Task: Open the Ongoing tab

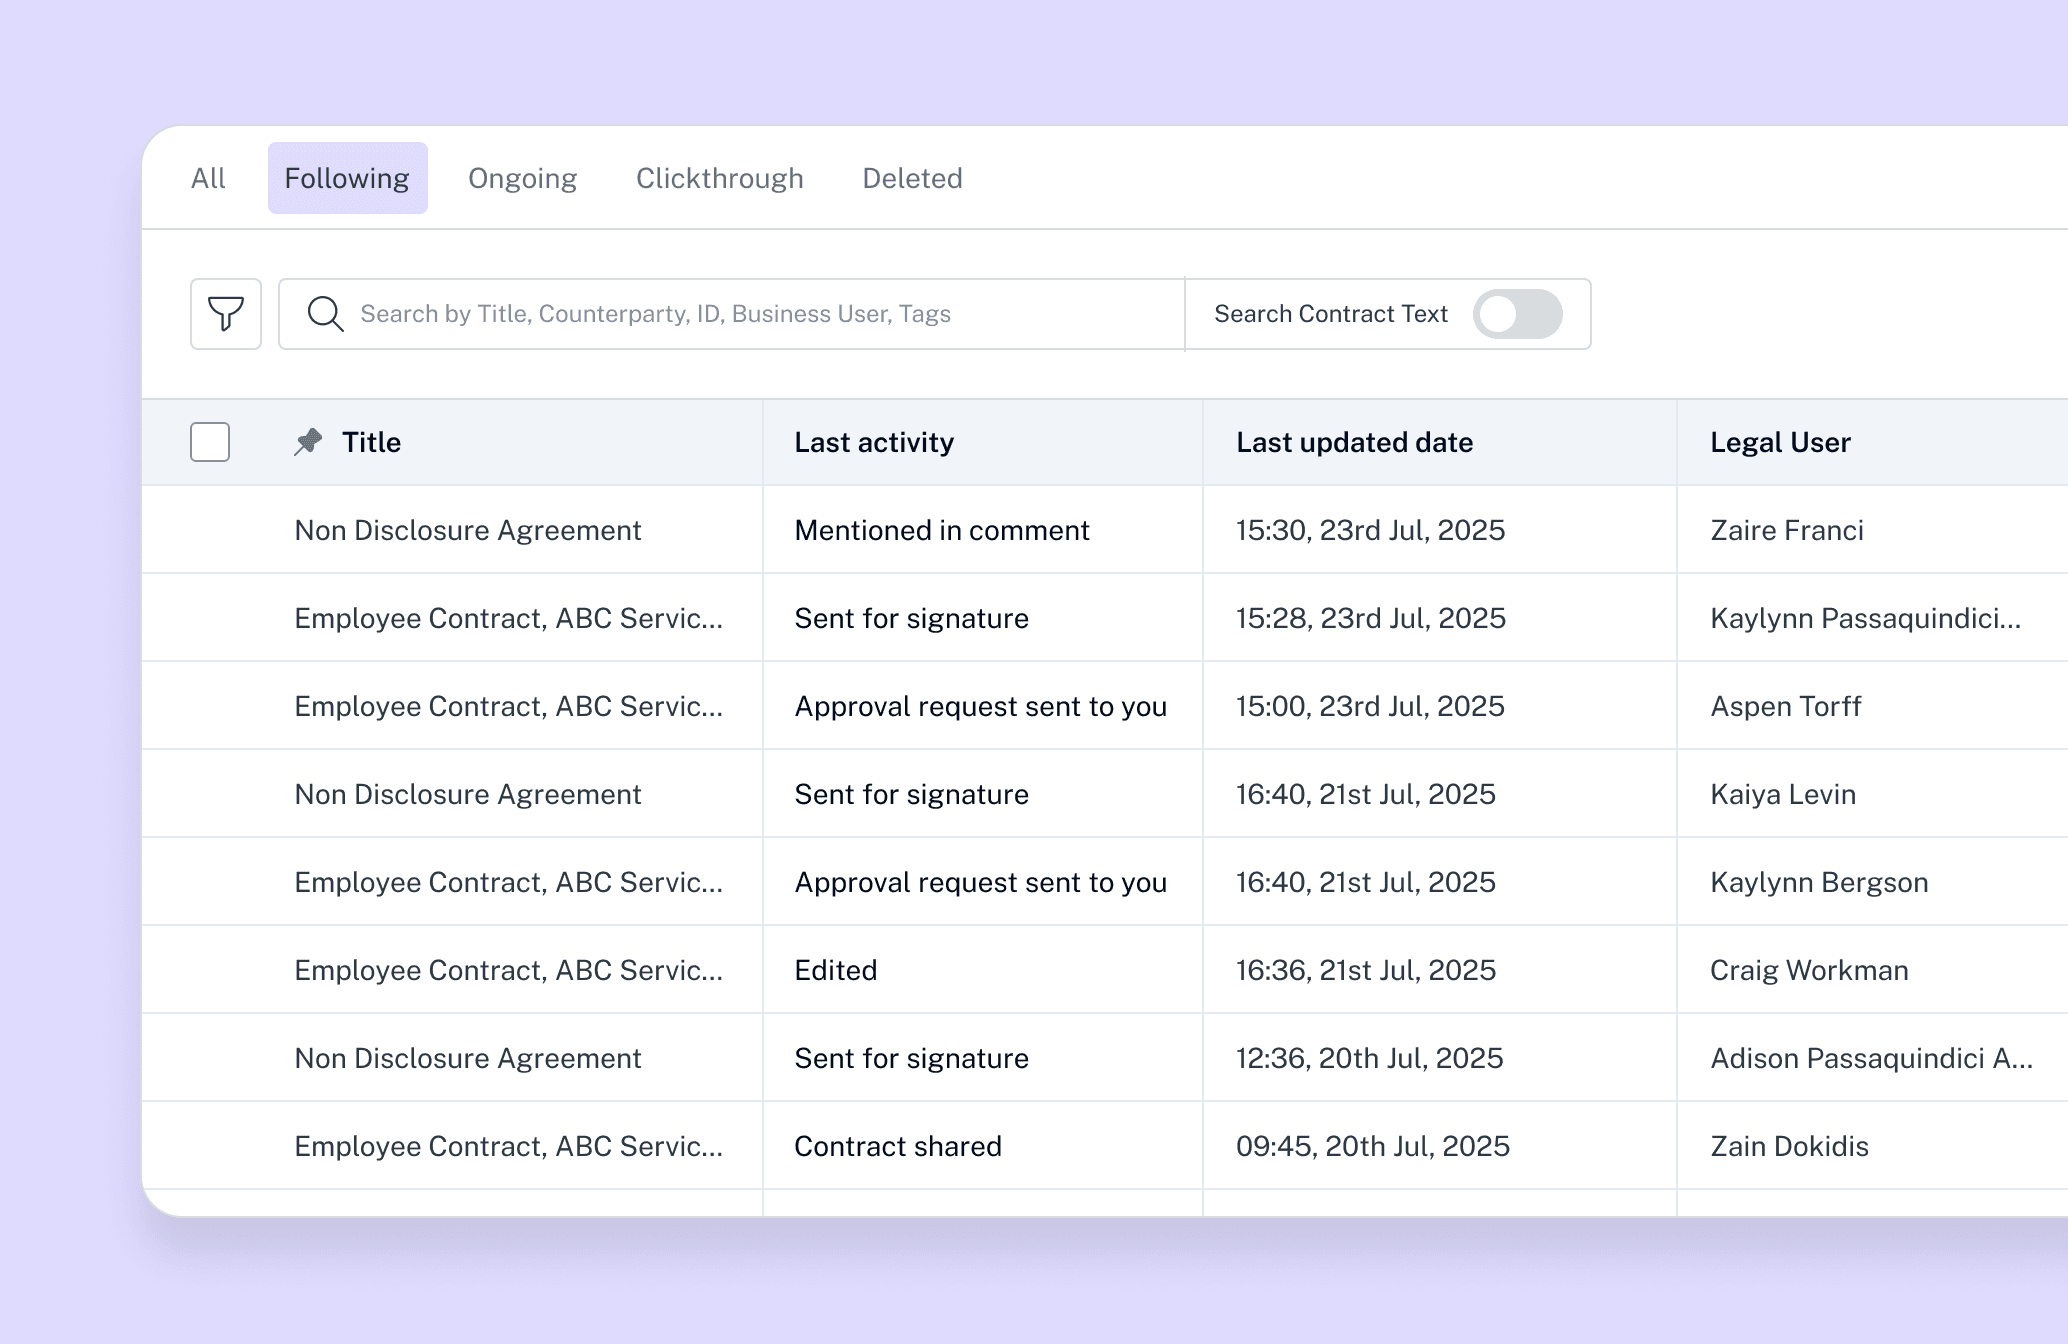Action: pyautogui.click(x=523, y=178)
